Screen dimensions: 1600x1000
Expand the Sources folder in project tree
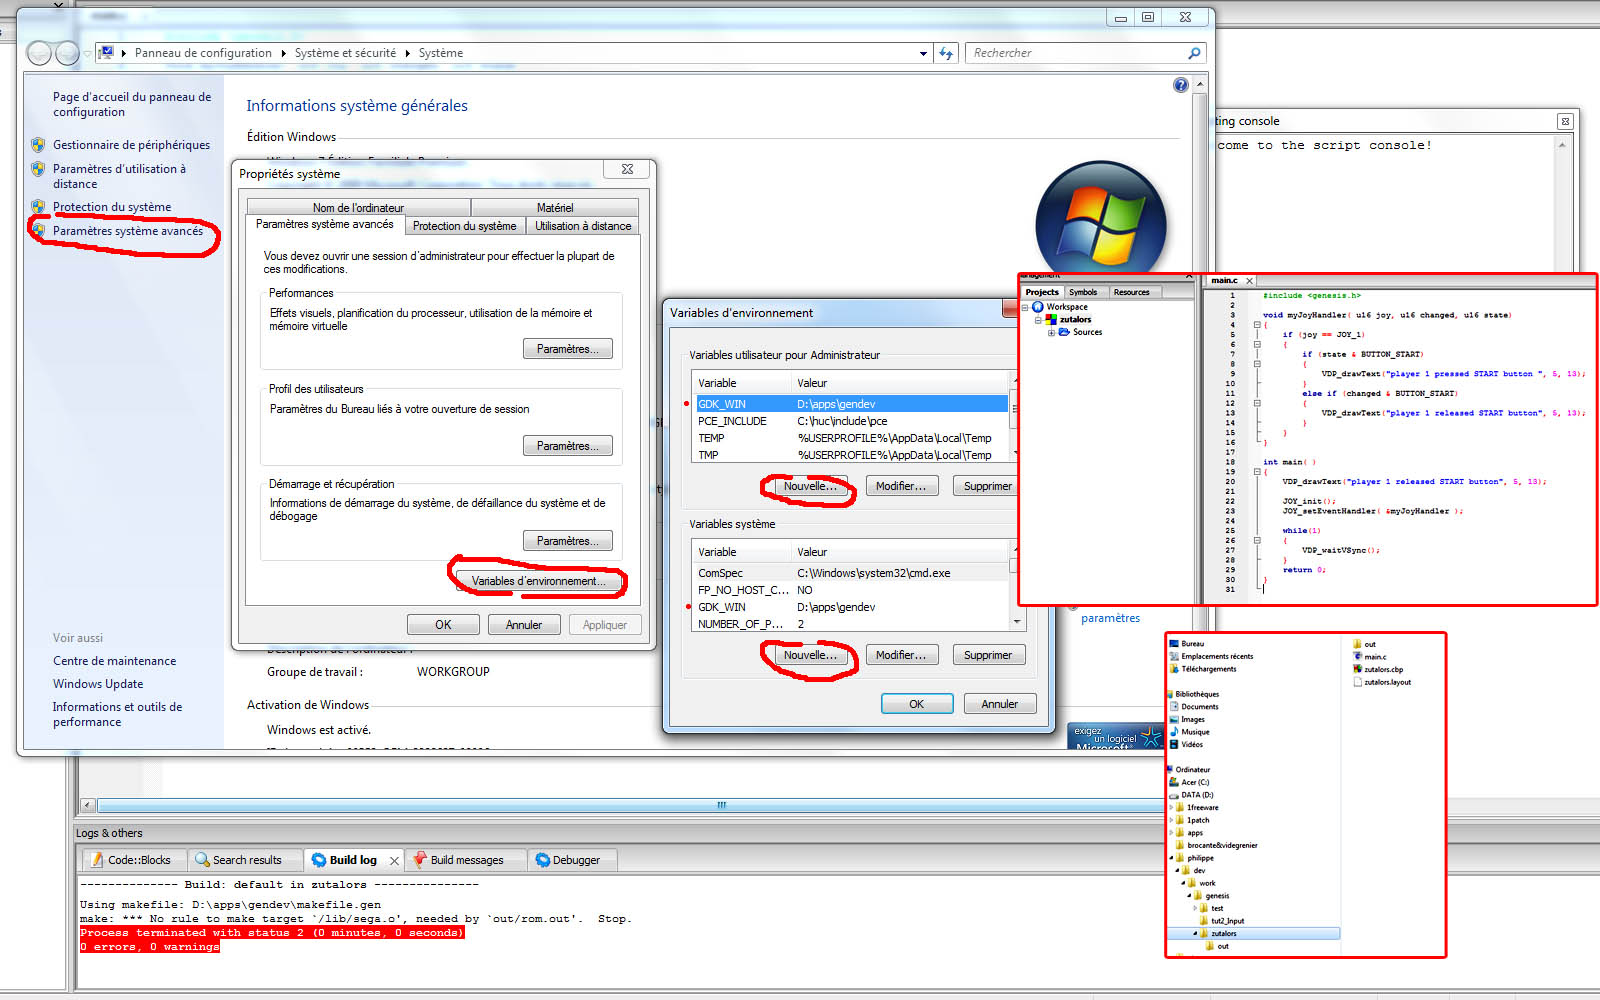(x=1051, y=333)
